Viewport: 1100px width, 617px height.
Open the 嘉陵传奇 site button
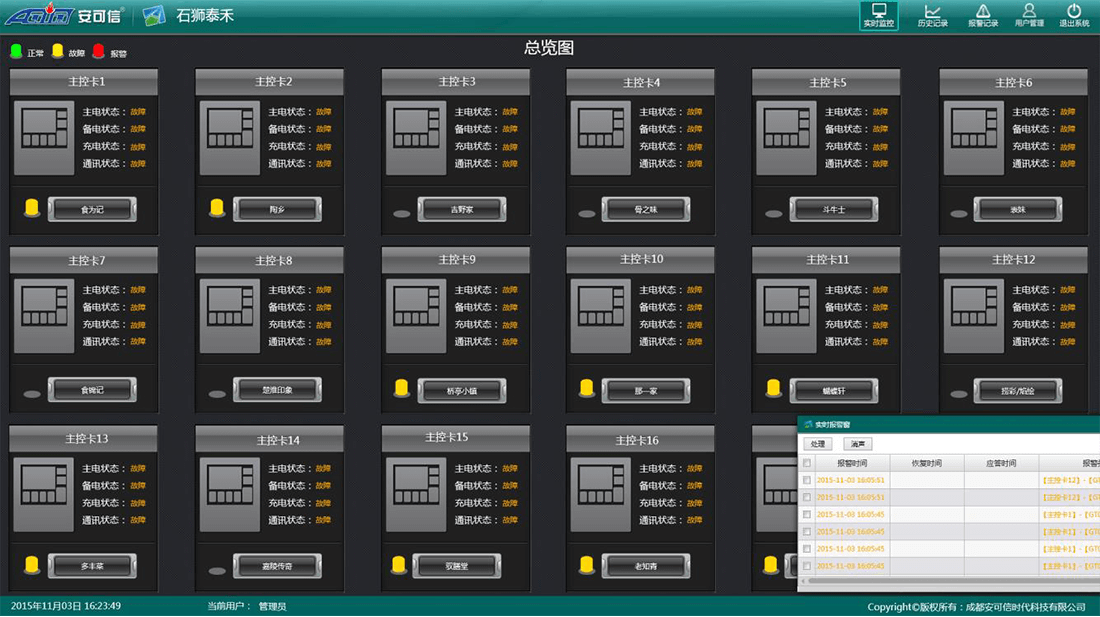(x=277, y=566)
